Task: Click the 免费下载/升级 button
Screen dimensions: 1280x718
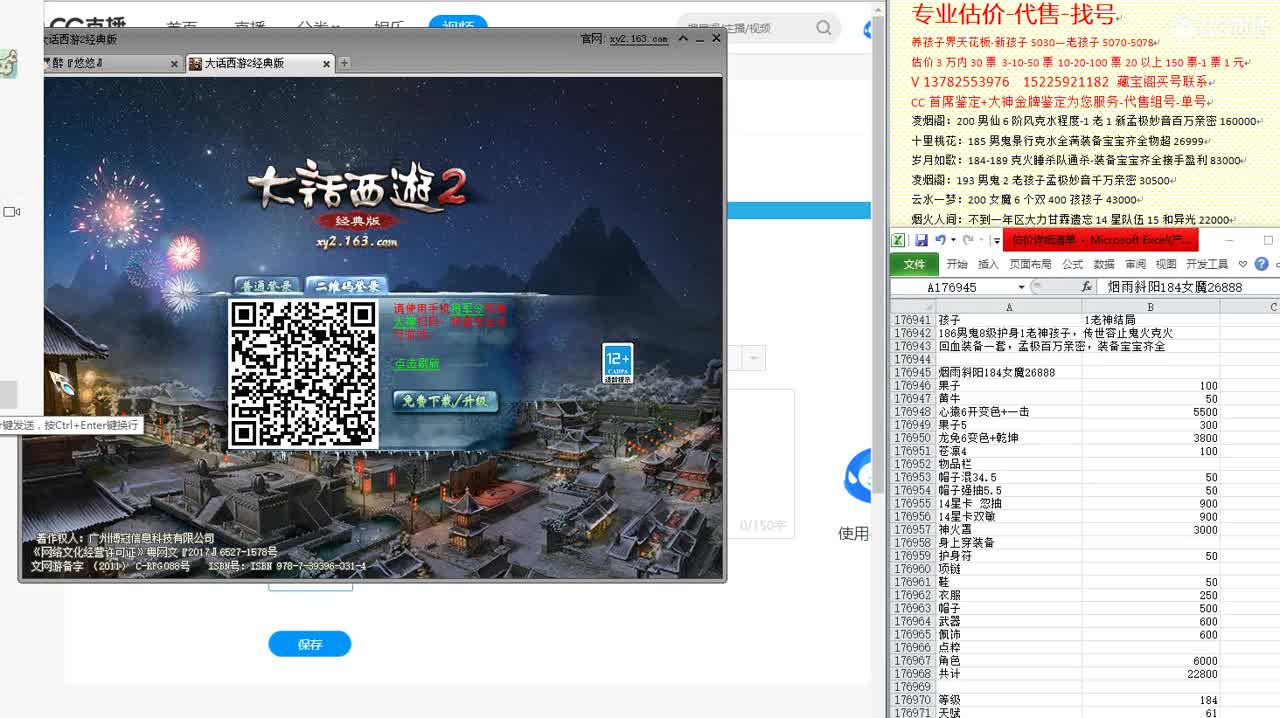Action: [445, 401]
